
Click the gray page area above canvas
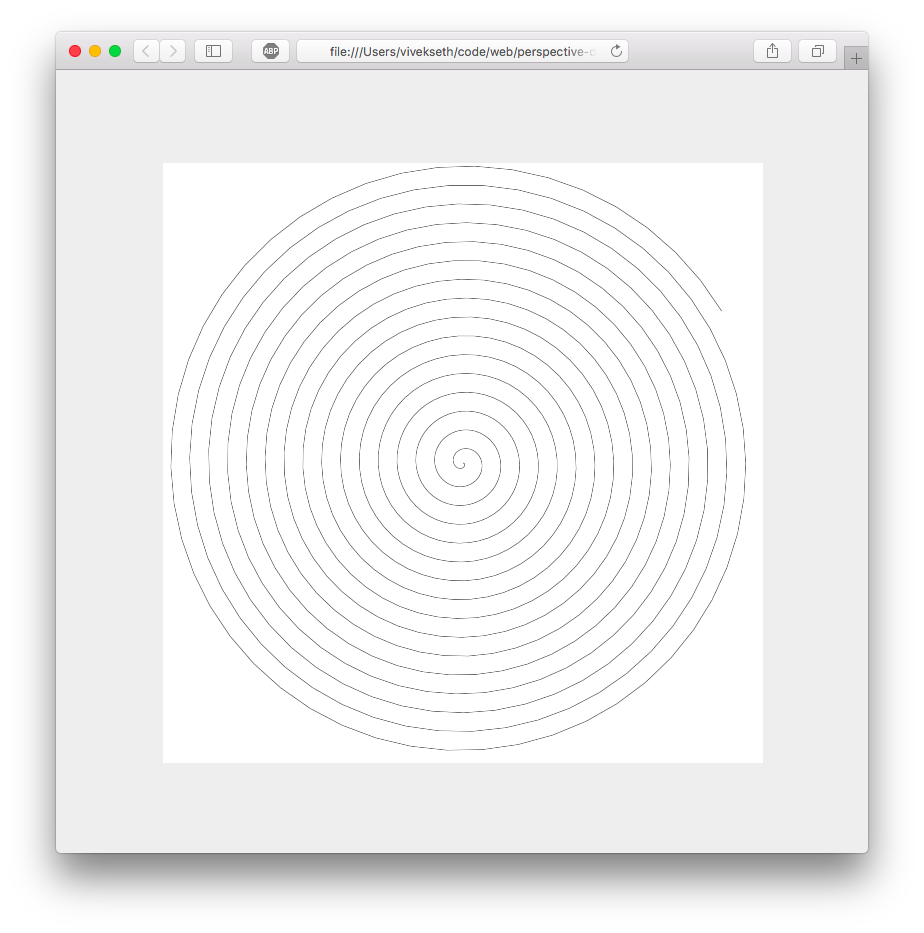462,115
